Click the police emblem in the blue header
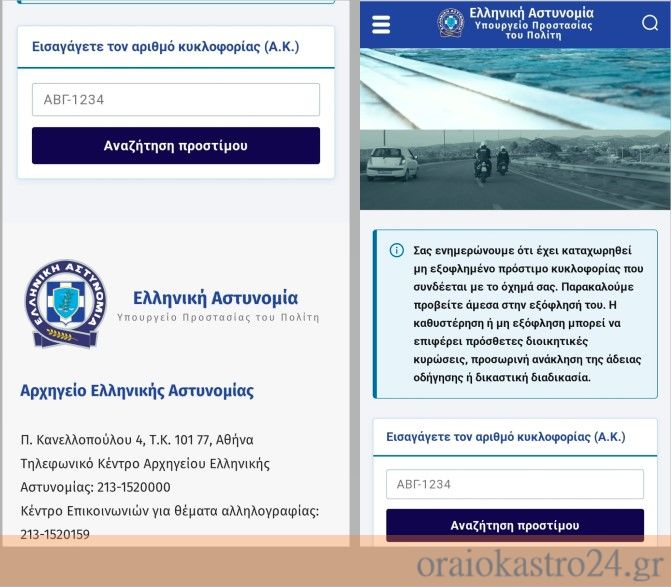Screen dimensions: 671x587 [450, 23]
